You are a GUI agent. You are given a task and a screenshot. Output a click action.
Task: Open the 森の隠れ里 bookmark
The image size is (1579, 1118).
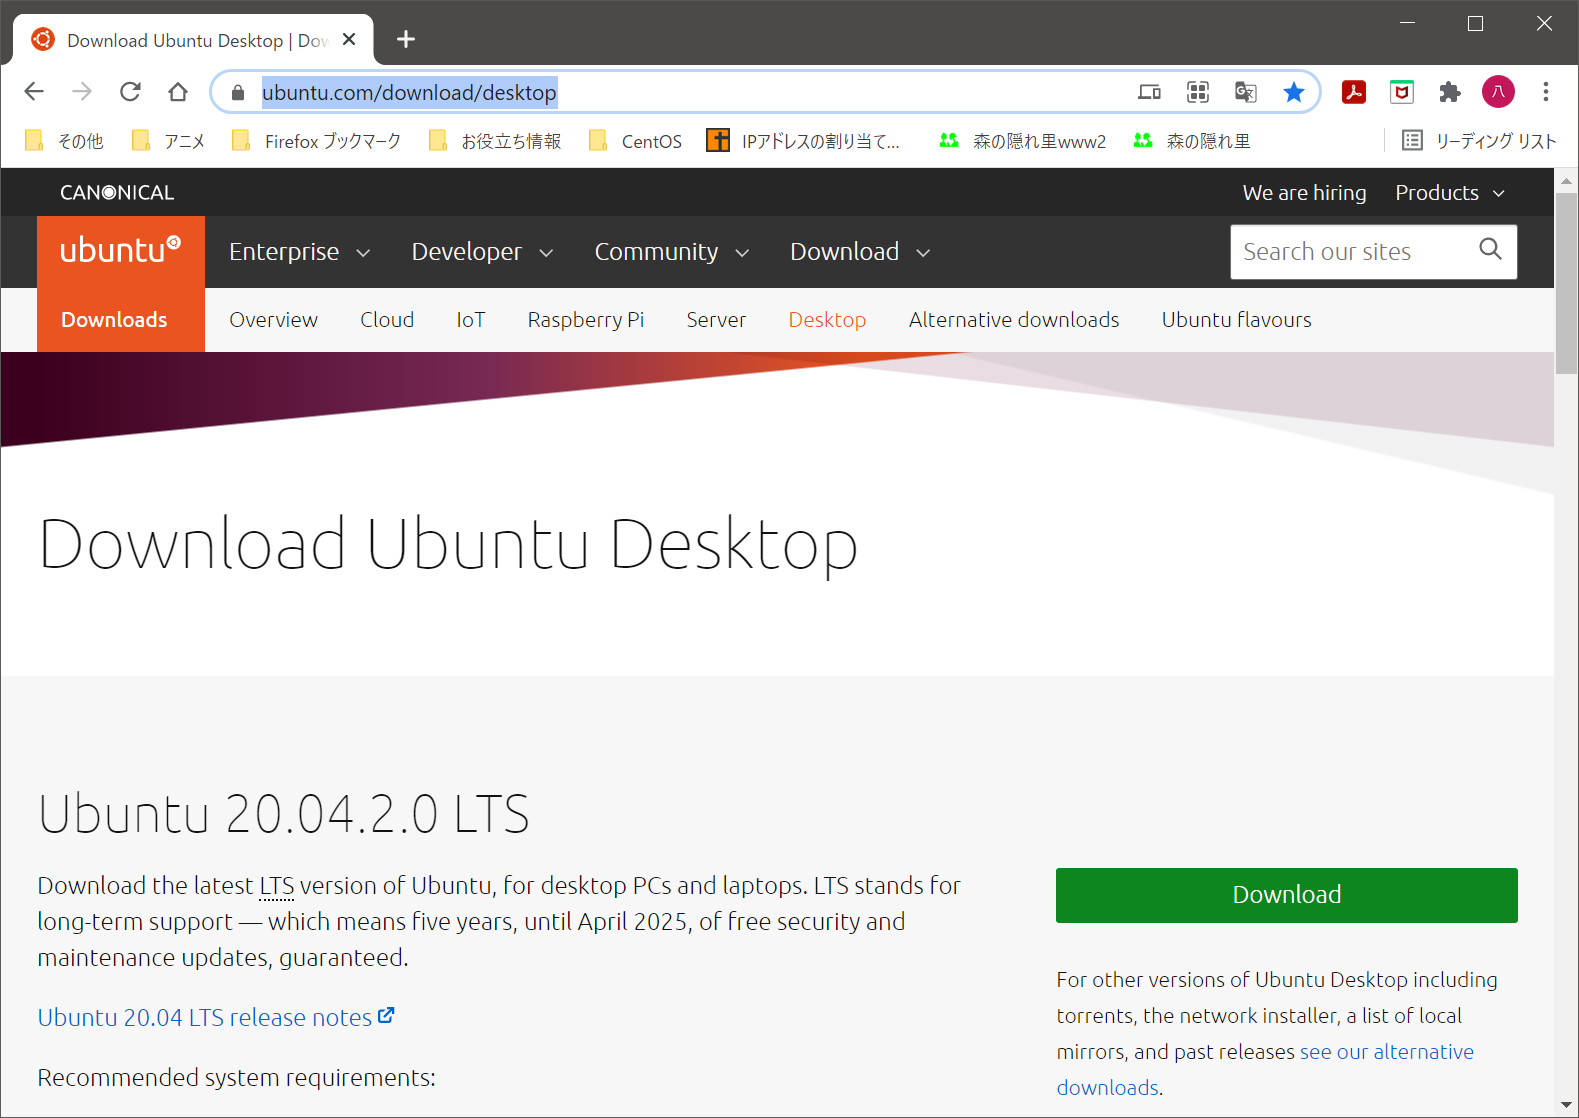tap(1192, 141)
